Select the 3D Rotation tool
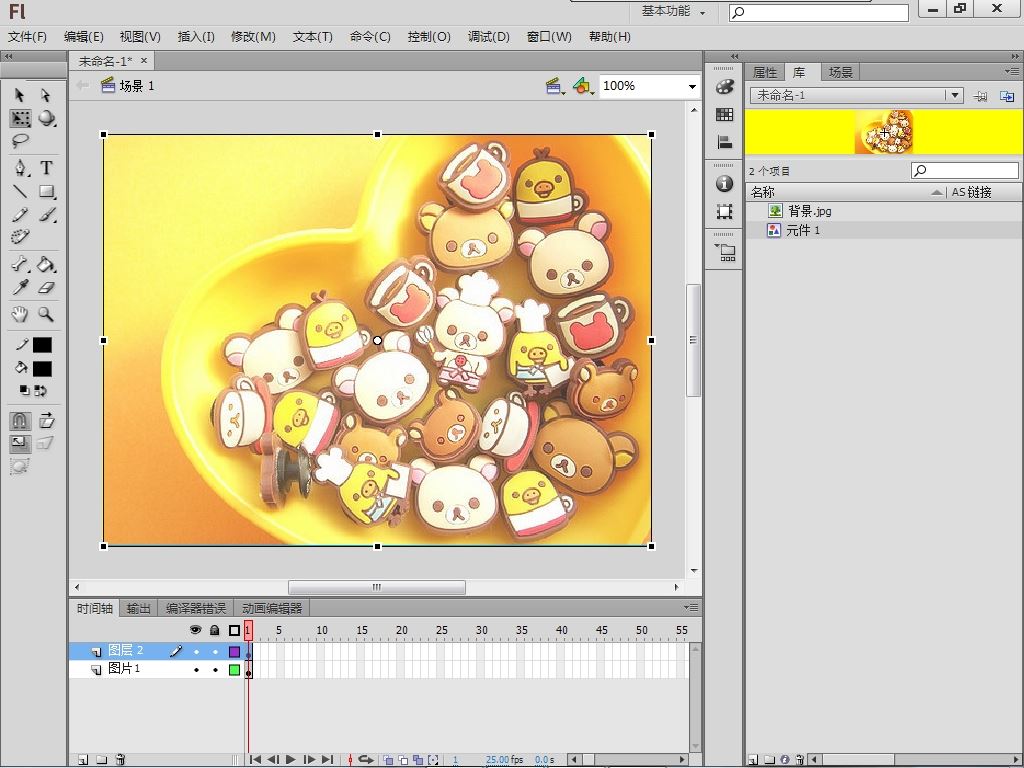This screenshot has width=1024, height=768. click(46, 118)
